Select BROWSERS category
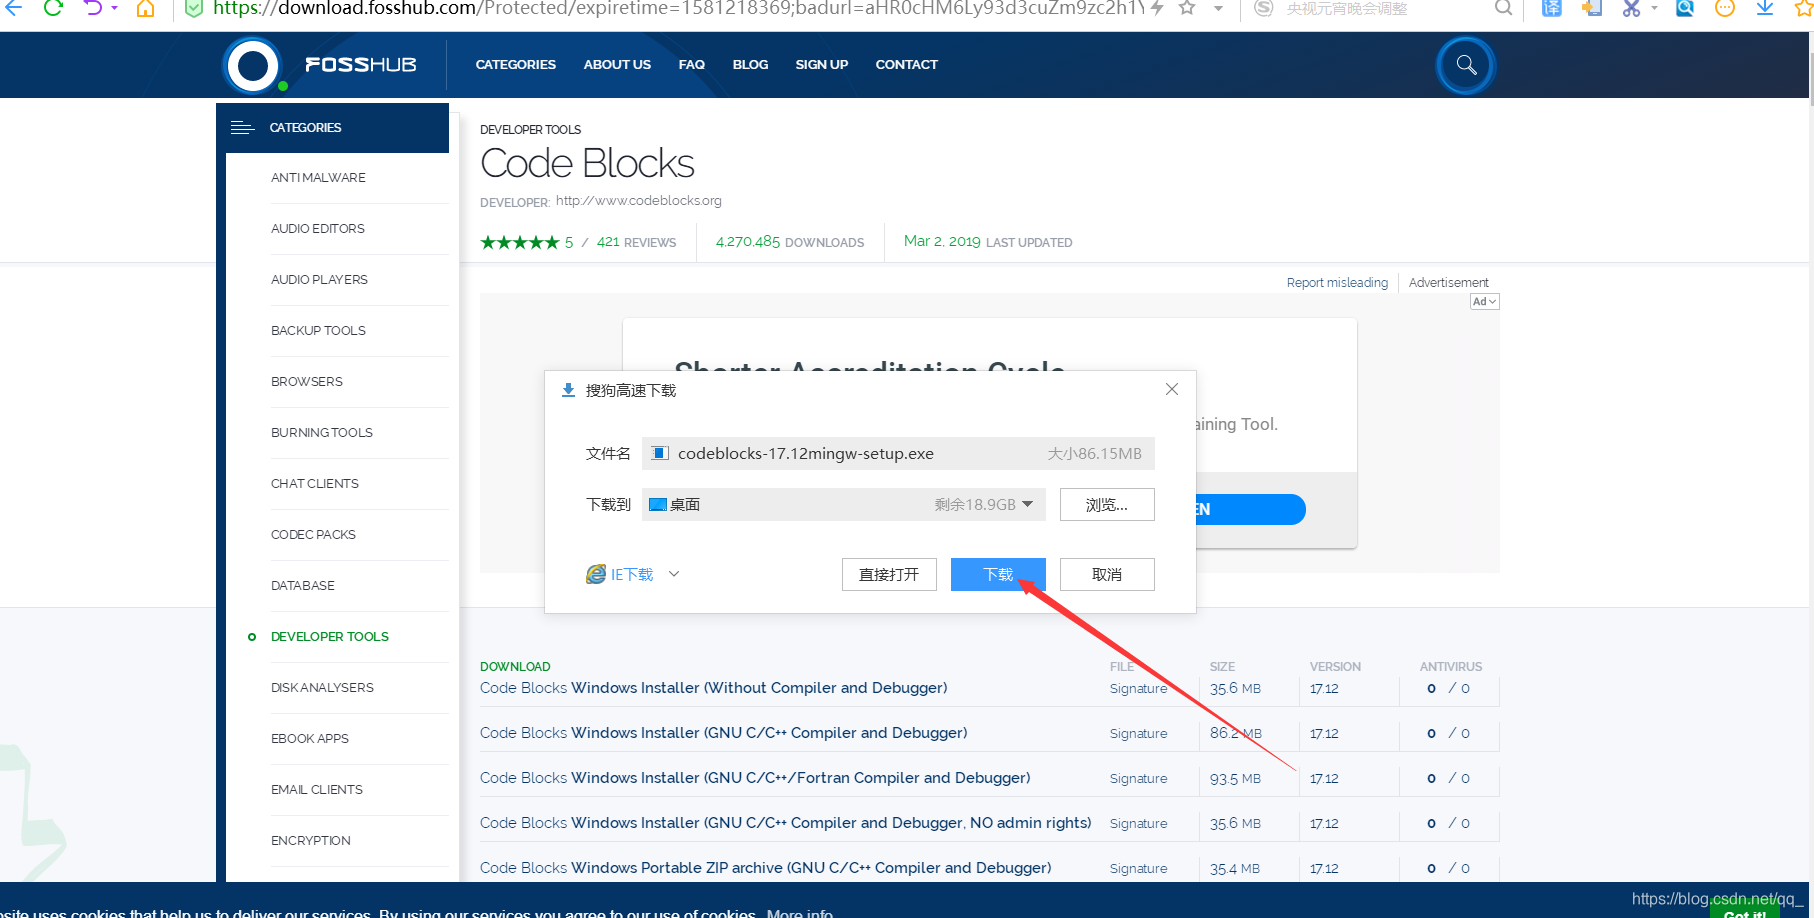The height and width of the screenshot is (918, 1814). click(x=307, y=381)
